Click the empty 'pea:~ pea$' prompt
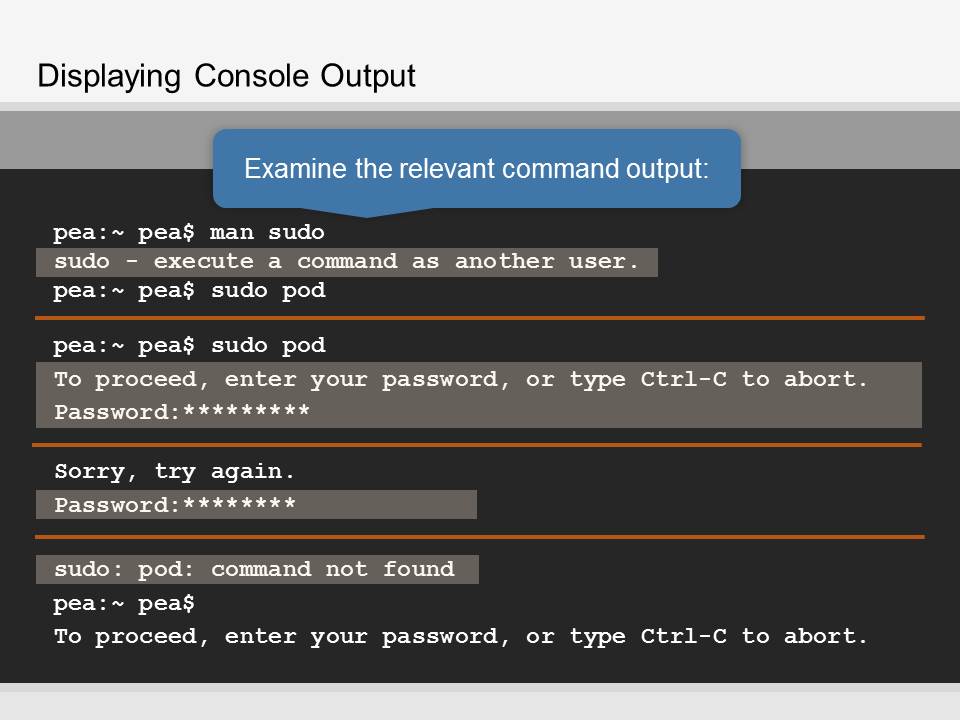 click(124, 604)
